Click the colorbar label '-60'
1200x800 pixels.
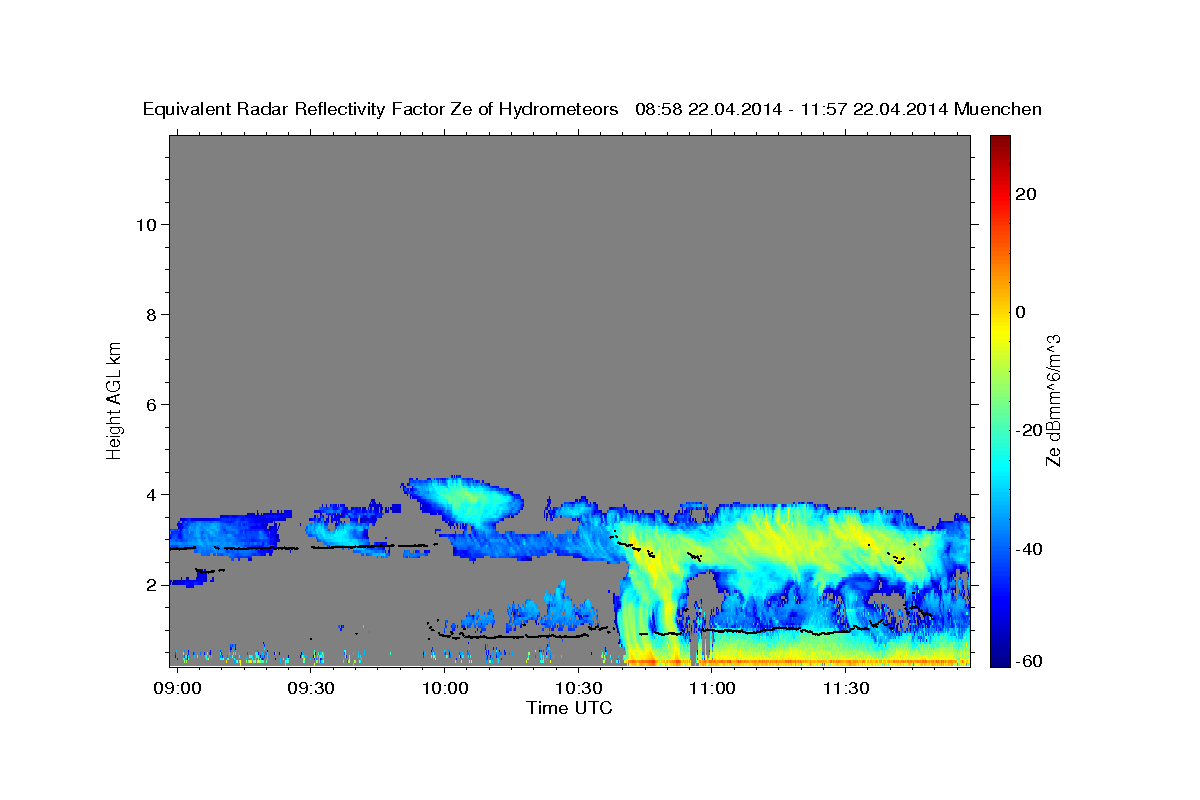(x=1029, y=661)
